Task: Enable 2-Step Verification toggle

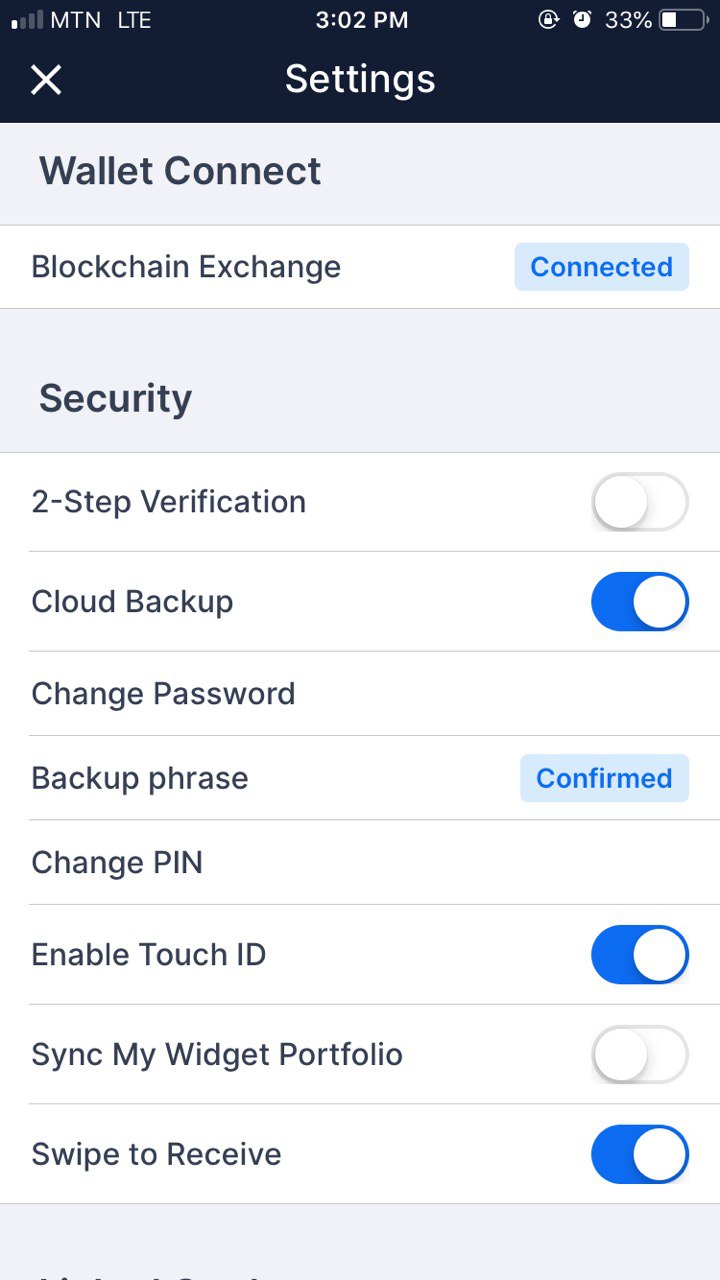Action: coord(639,501)
